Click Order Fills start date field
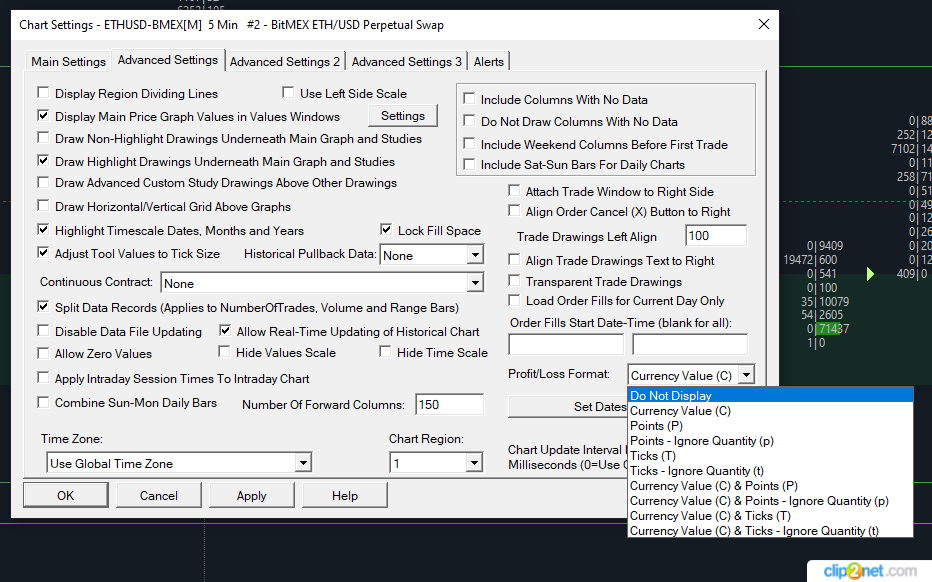932x582 pixels. pos(566,344)
